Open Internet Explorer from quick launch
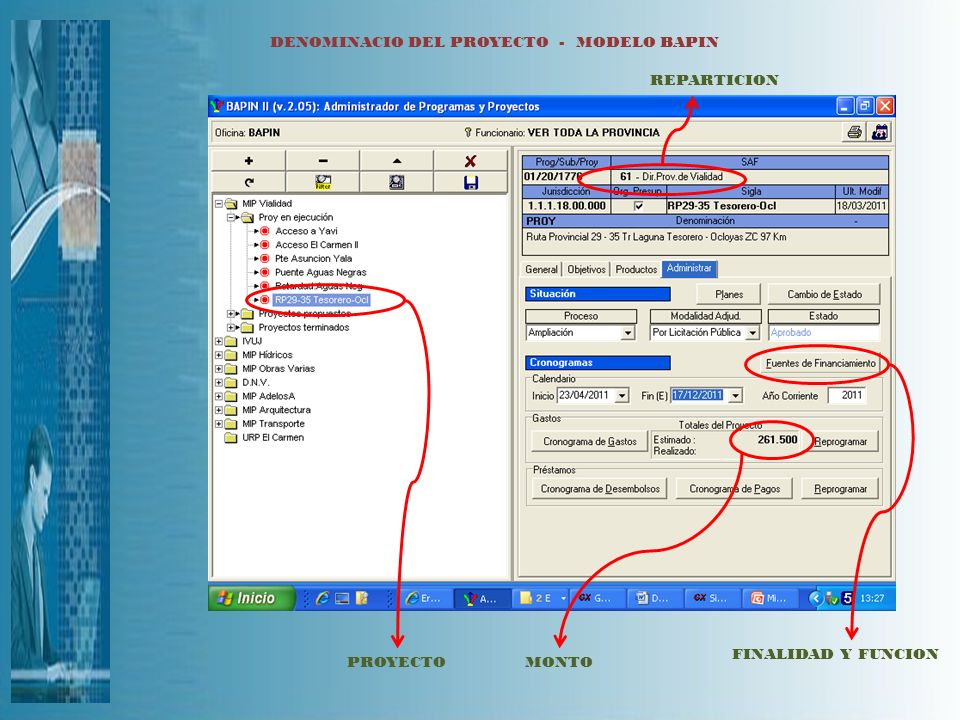 pyautogui.click(x=322, y=598)
